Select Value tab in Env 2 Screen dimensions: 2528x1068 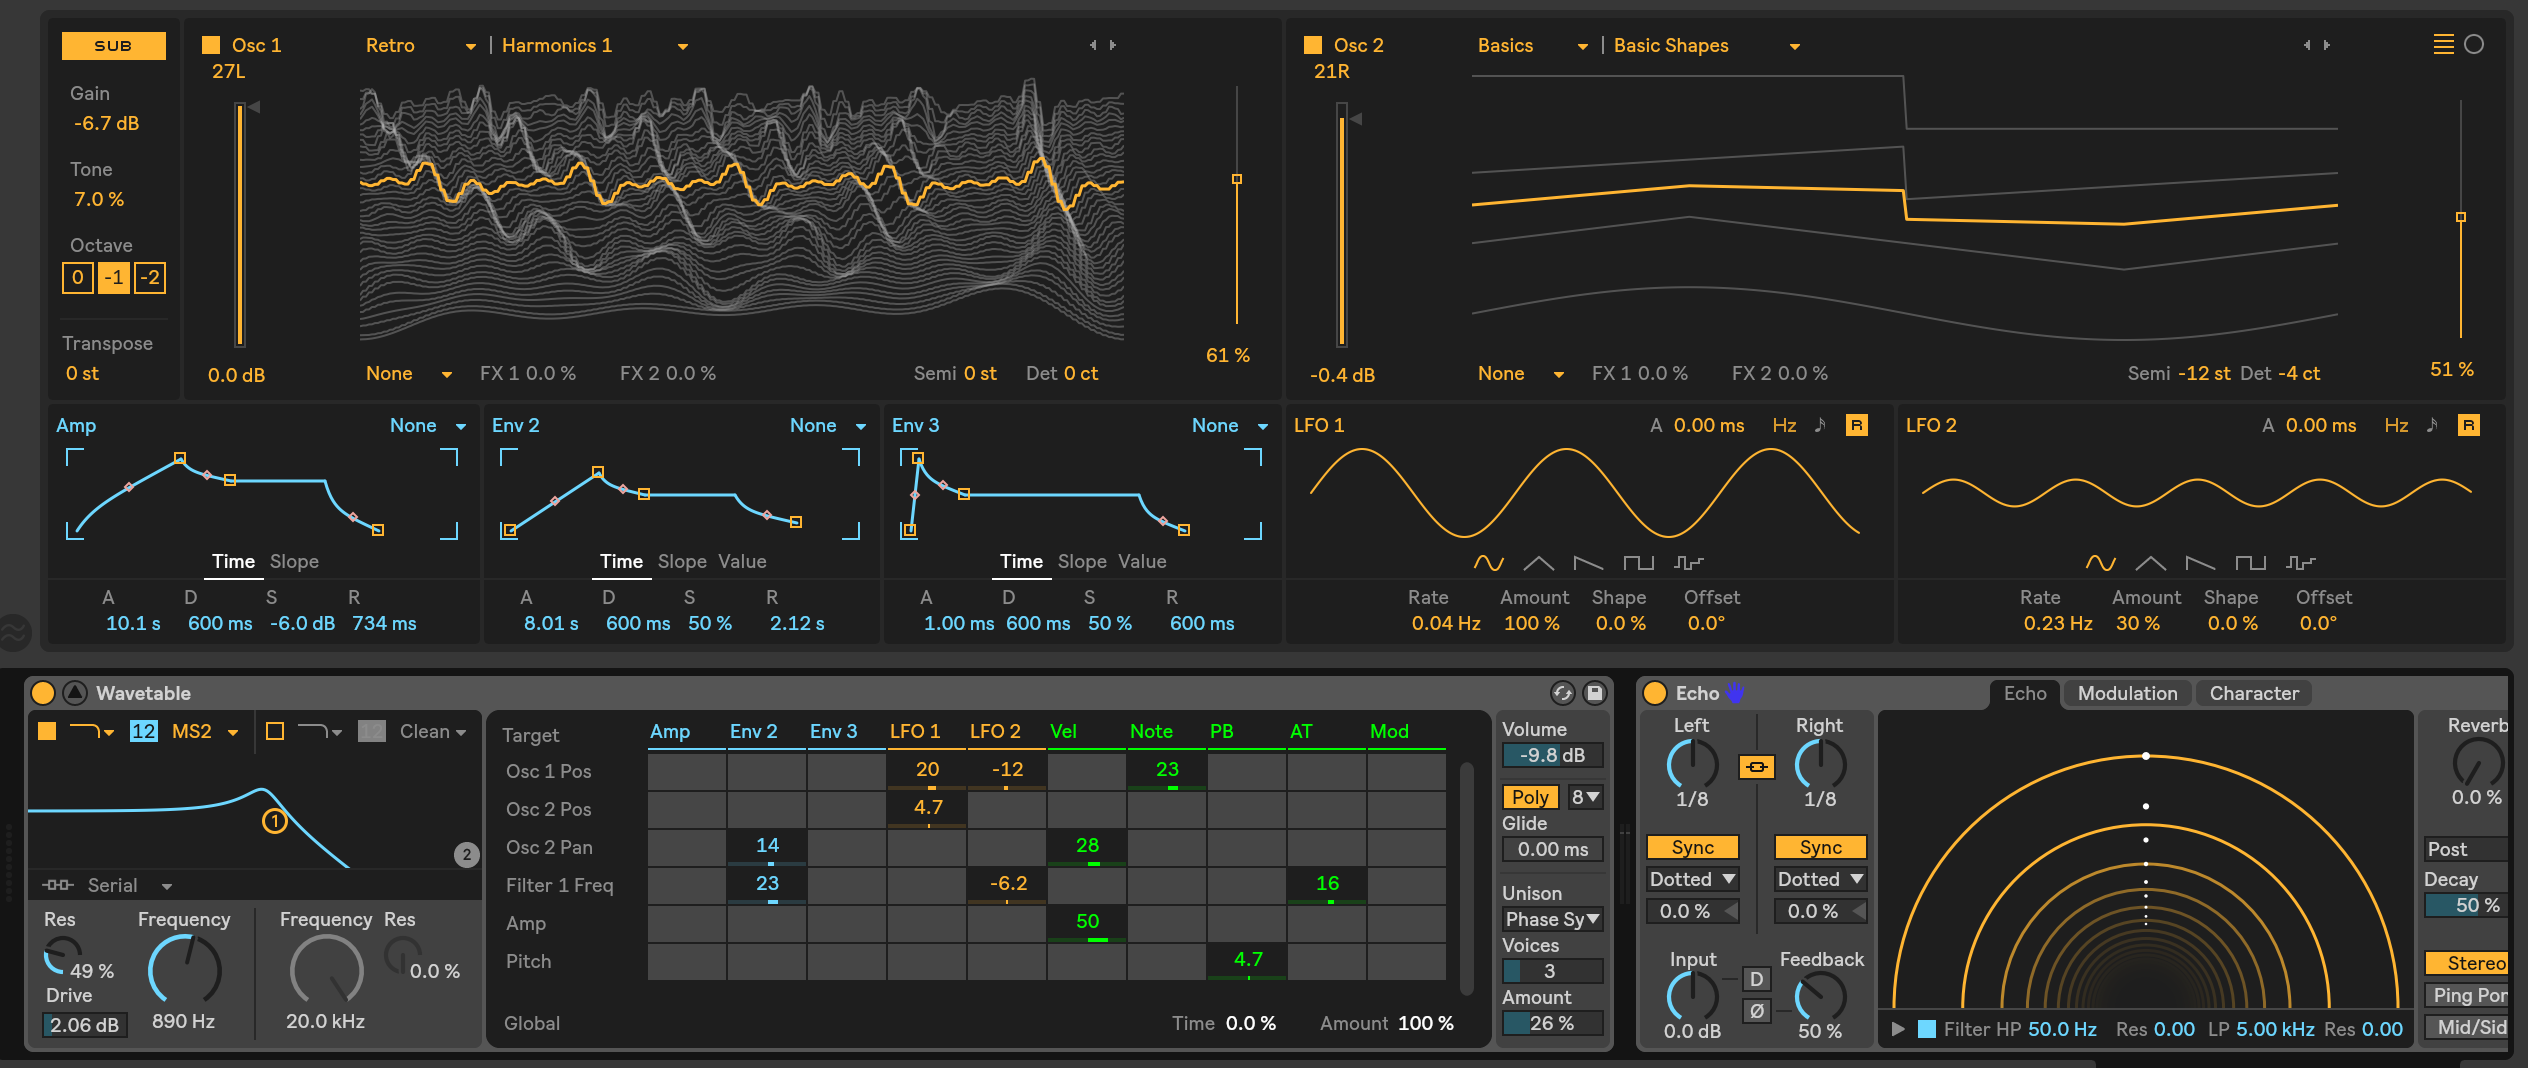click(742, 562)
